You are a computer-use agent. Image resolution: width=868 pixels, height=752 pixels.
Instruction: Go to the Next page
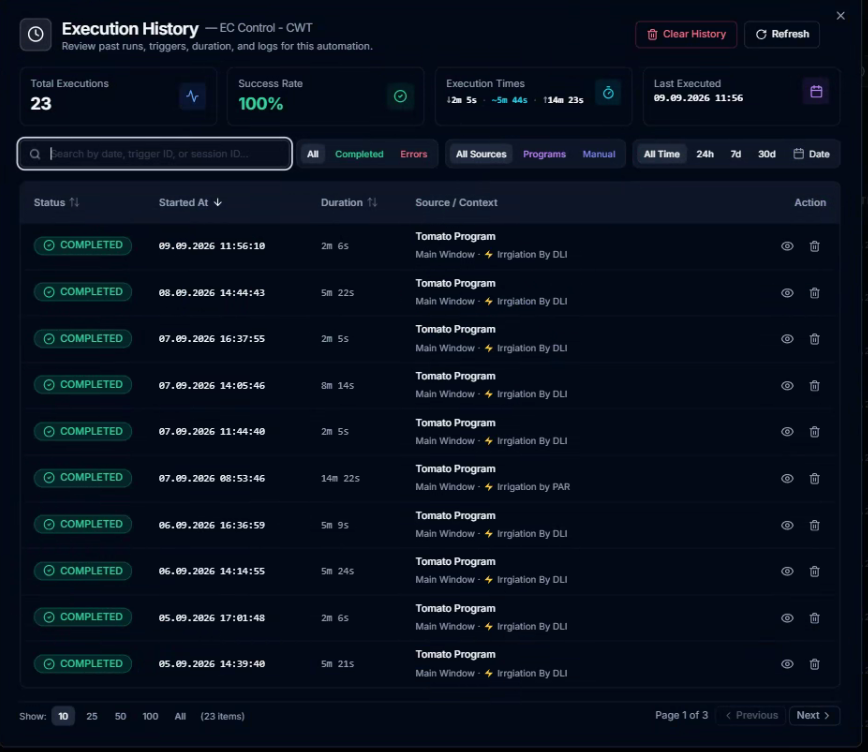pos(814,715)
